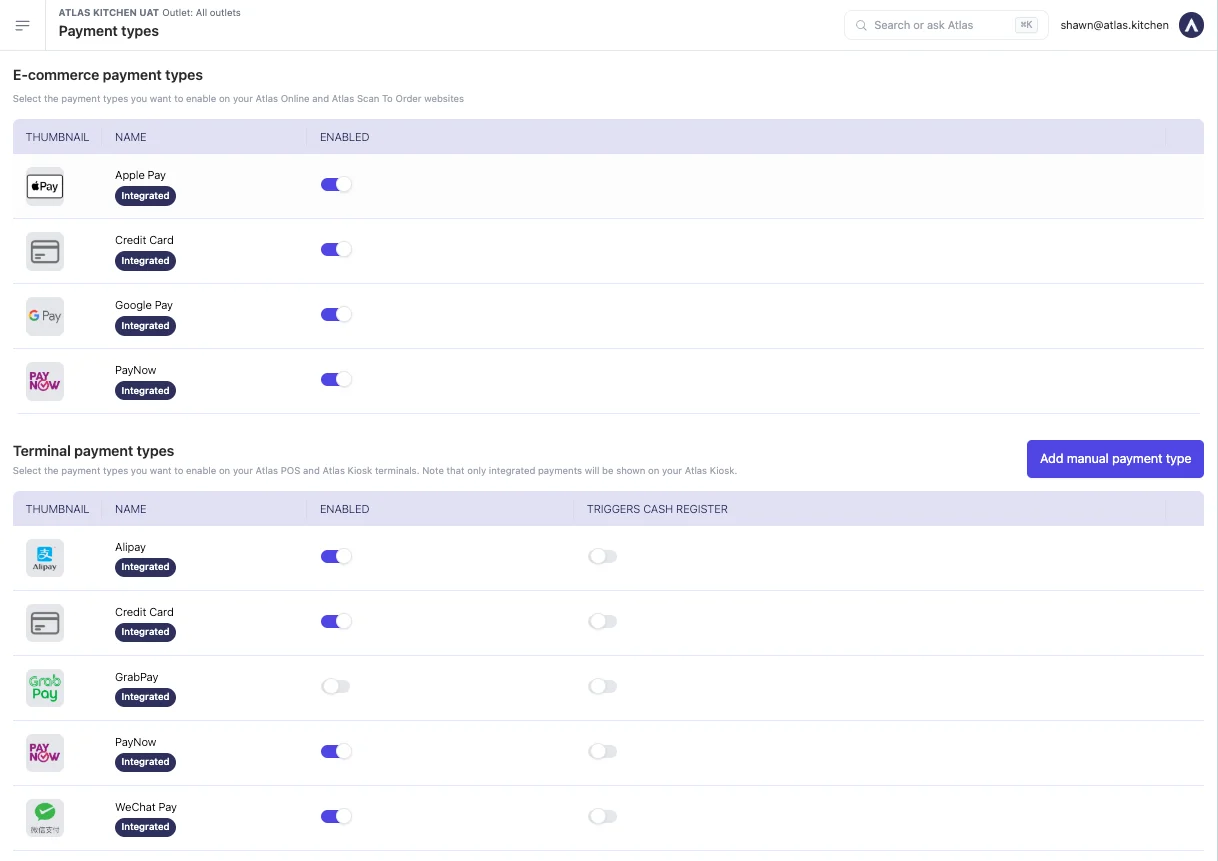Enable cash register trigger for terminal Credit Card
This screenshot has height=861, width=1218.
(603, 622)
